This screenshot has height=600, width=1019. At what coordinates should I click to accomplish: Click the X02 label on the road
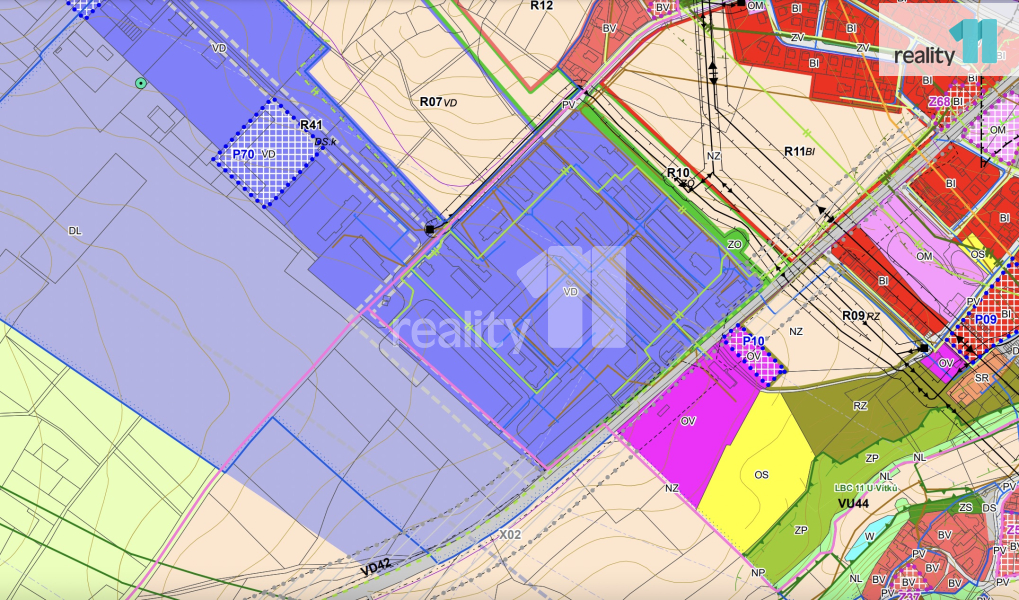[x=510, y=535]
